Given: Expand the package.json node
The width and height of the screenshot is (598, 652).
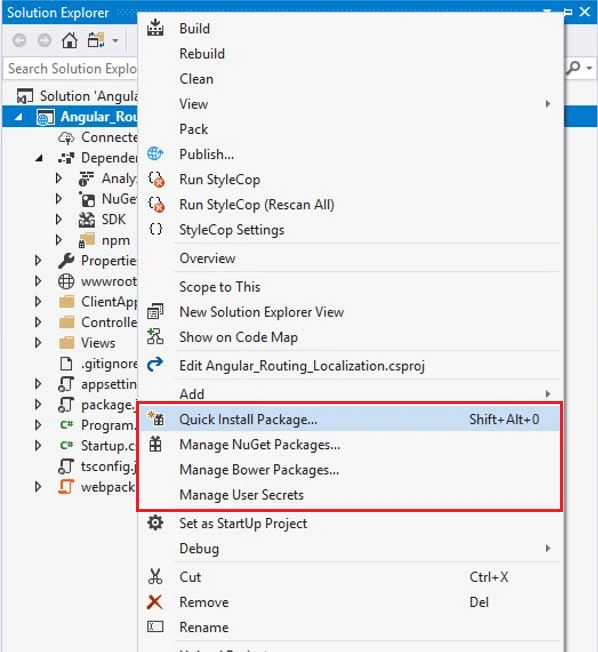Looking at the screenshot, I should point(38,404).
